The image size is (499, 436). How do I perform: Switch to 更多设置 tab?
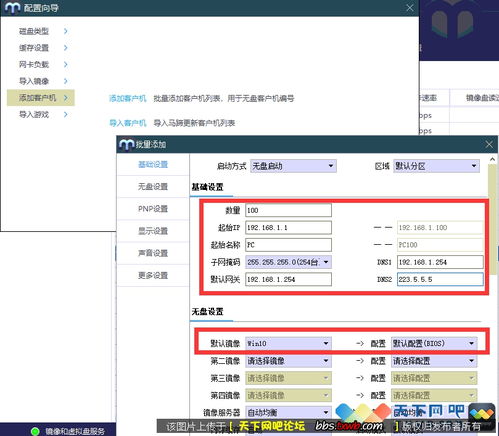[x=153, y=276]
